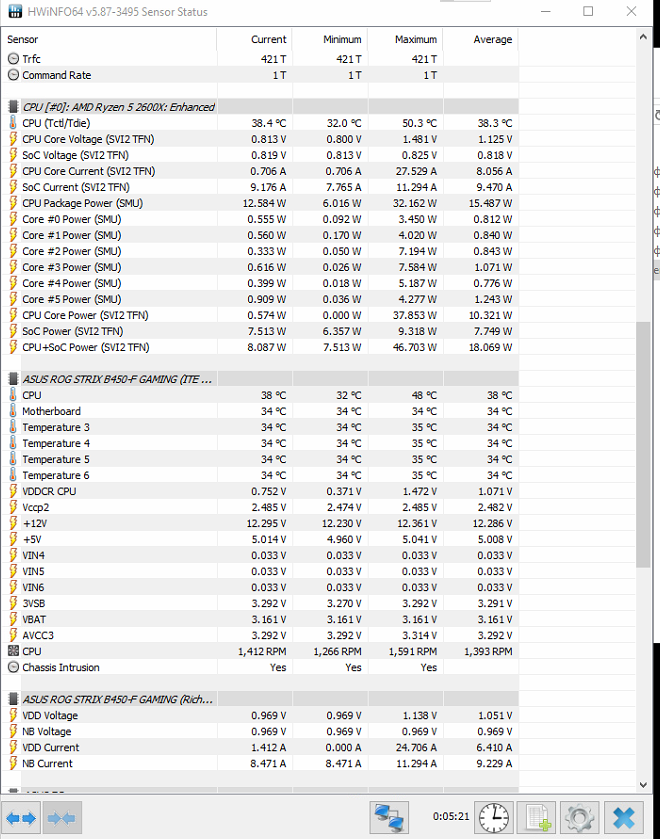Click the Maximum column header
The height and width of the screenshot is (839, 660).
pos(405,39)
